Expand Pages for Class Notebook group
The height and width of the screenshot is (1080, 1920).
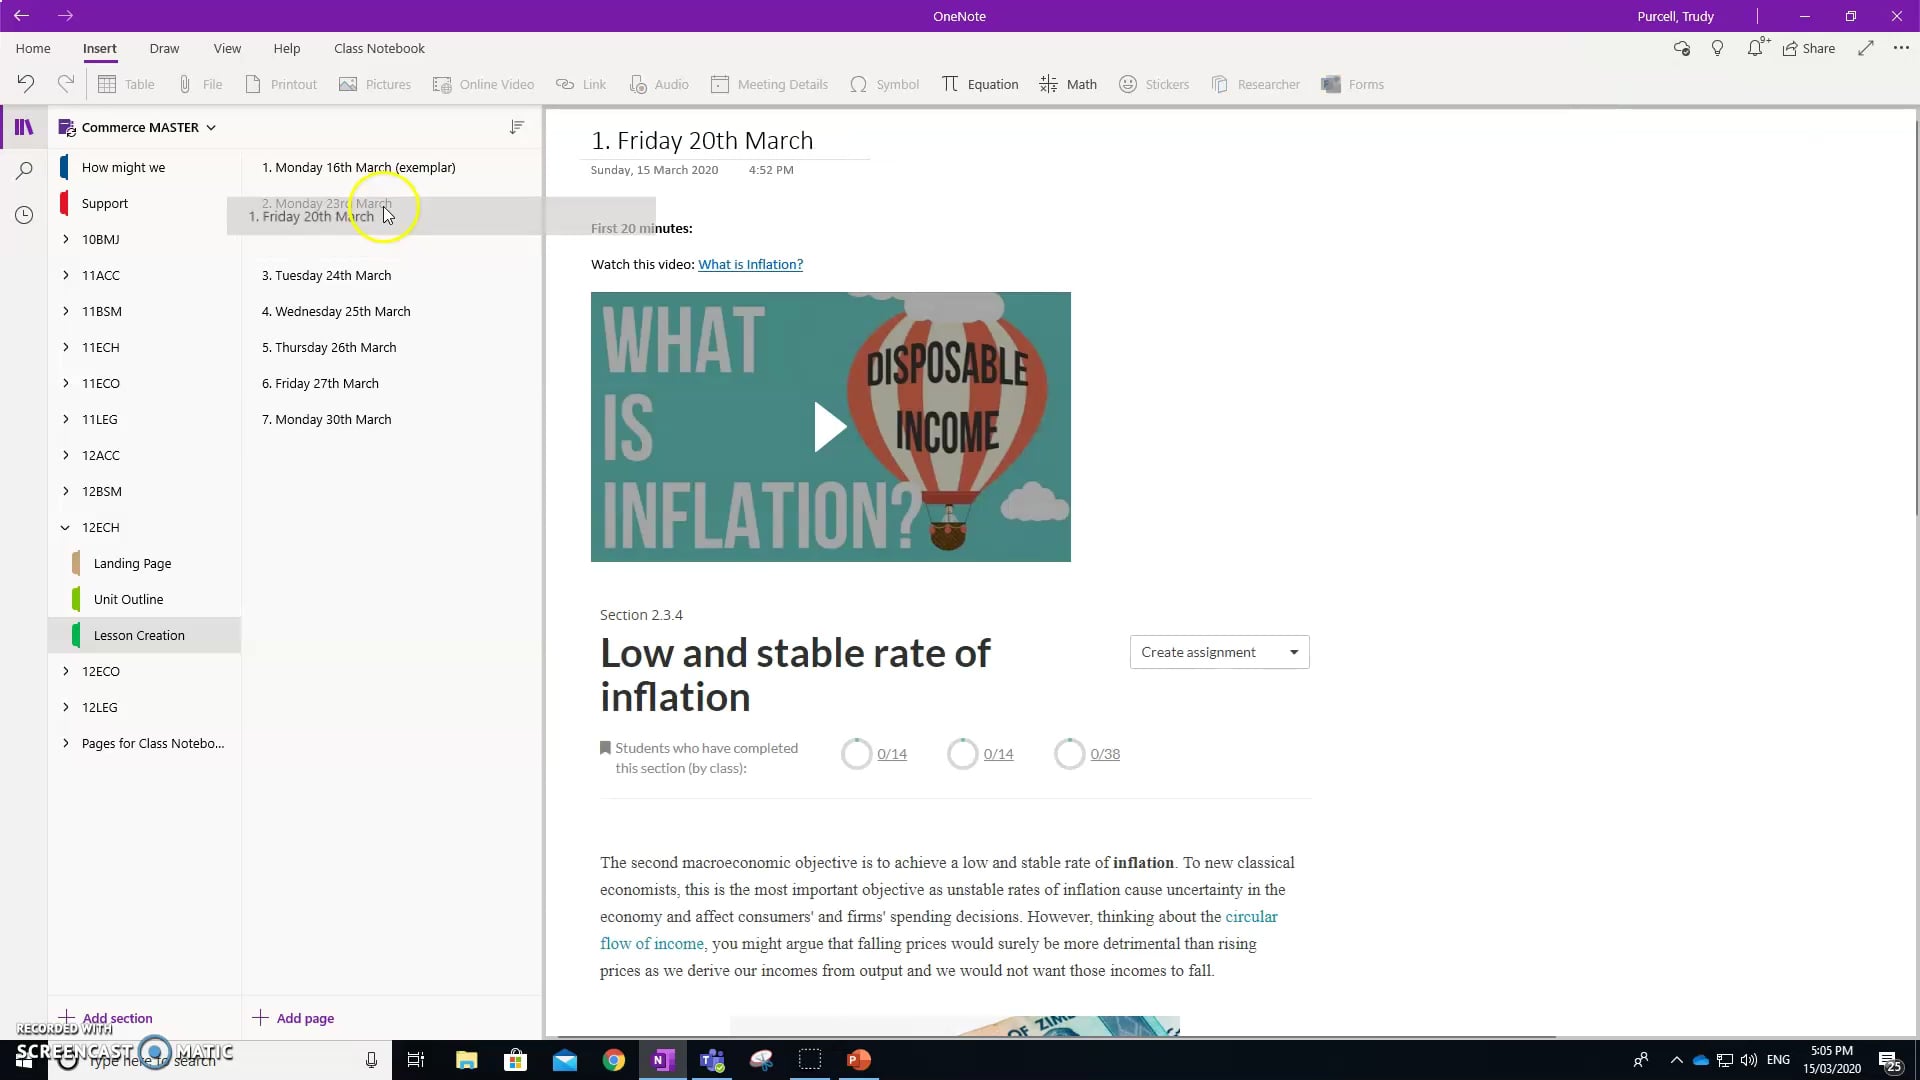point(66,743)
